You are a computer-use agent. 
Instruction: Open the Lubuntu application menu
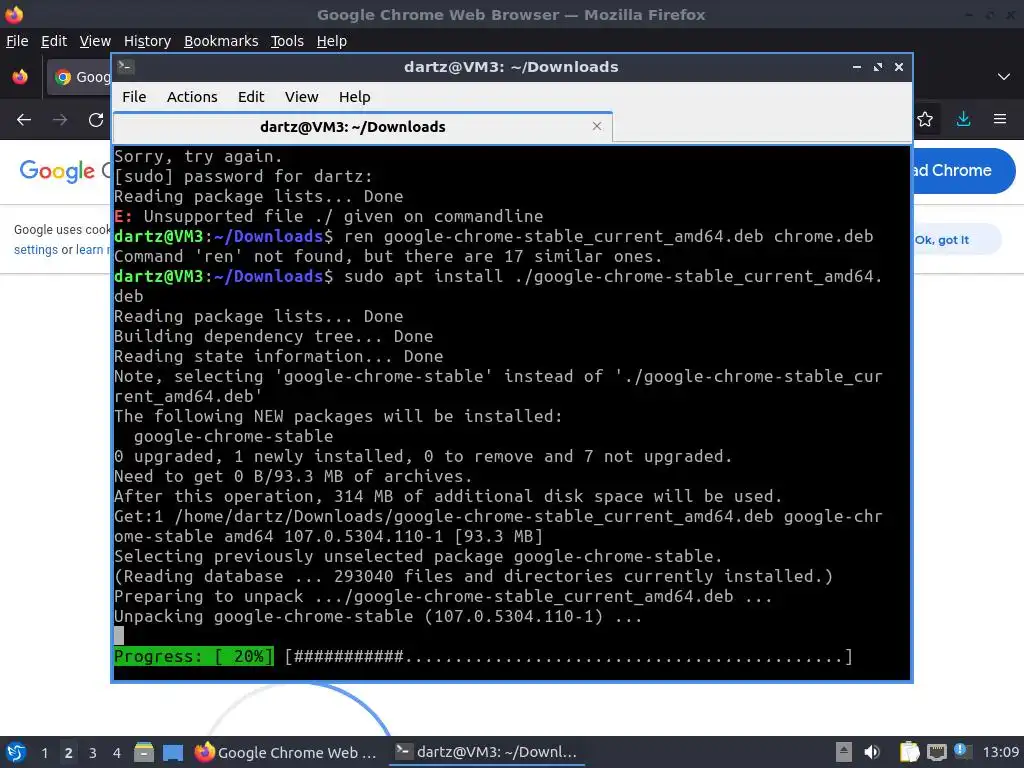[x=16, y=752]
